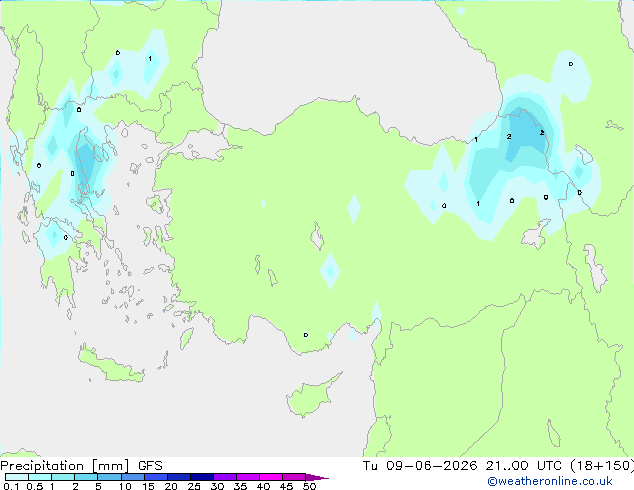Click the 20–25 mm legend color swatch
634x490 pixels.
click(x=178, y=477)
